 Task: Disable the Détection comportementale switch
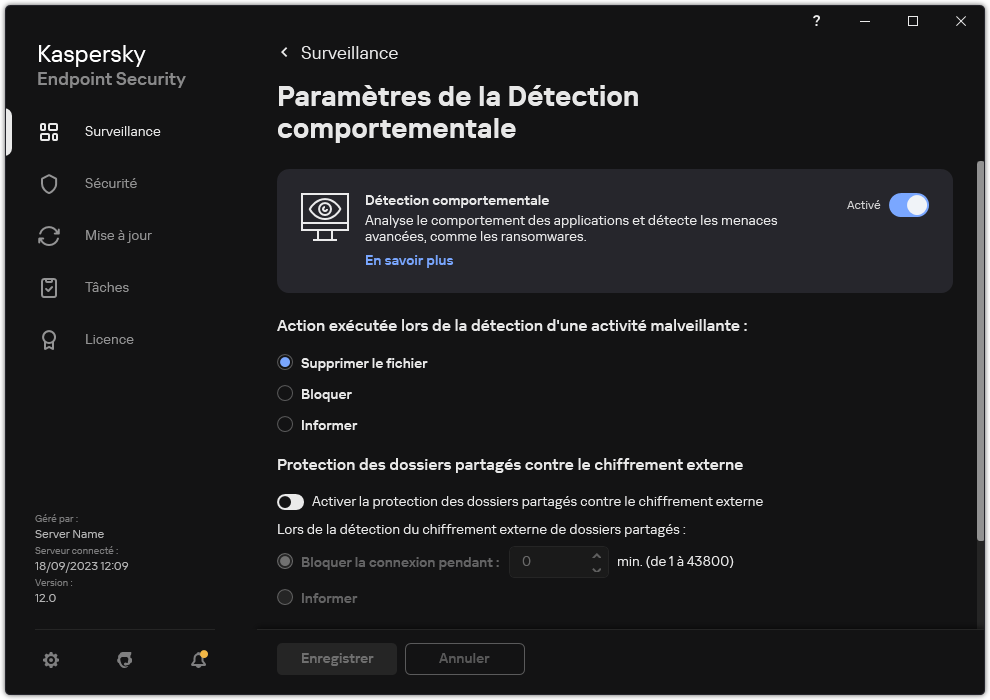pos(910,205)
